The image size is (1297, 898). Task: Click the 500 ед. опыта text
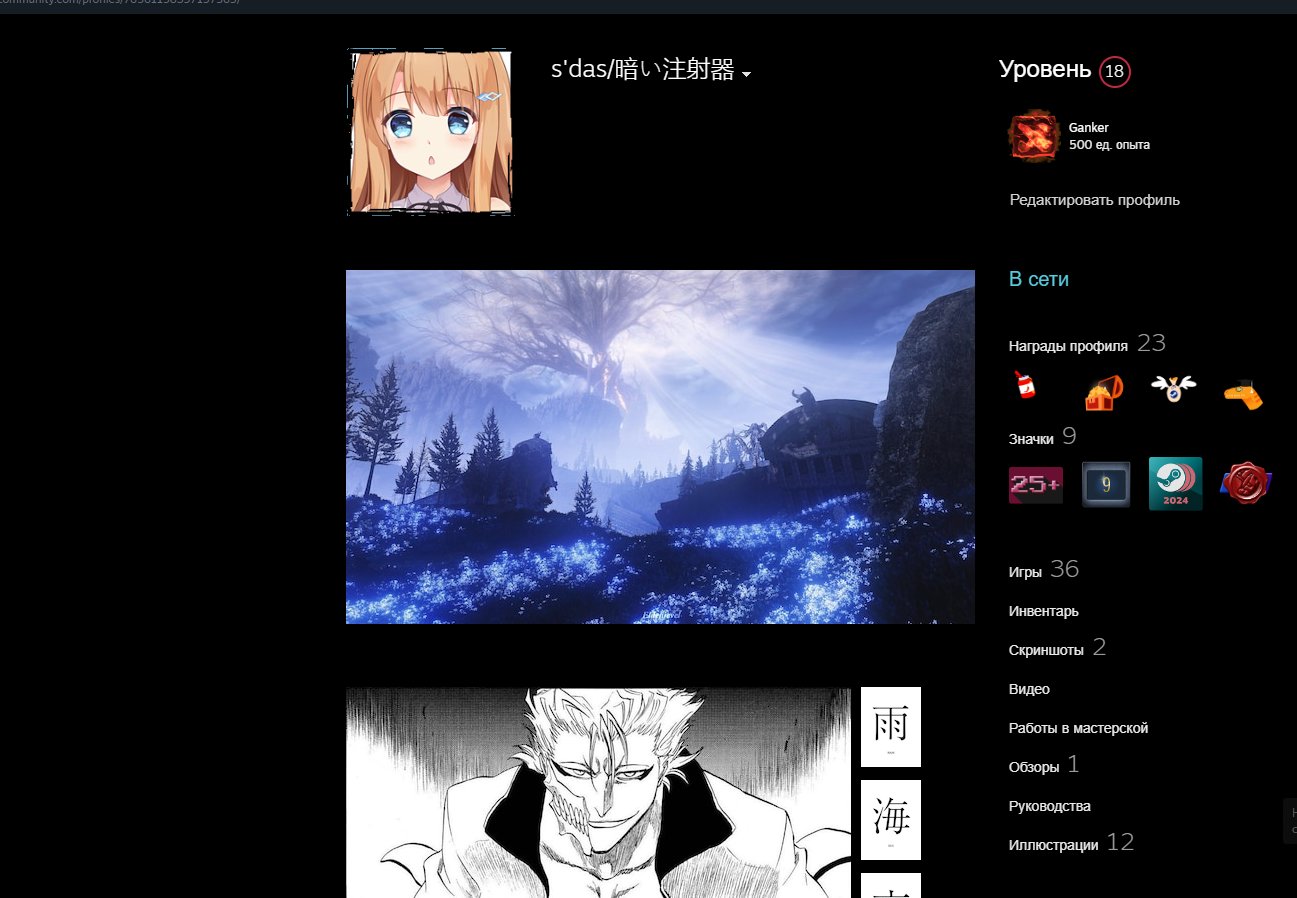[1109, 145]
